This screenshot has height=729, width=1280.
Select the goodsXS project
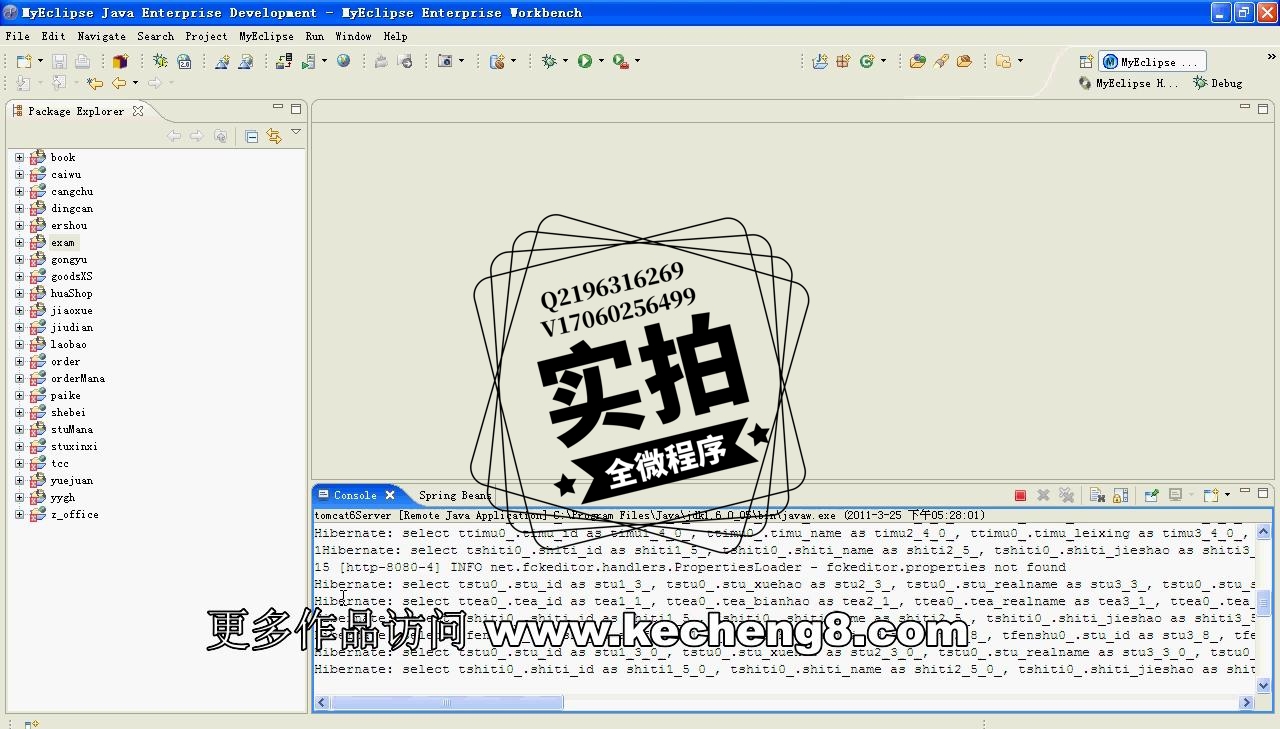coord(72,276)
